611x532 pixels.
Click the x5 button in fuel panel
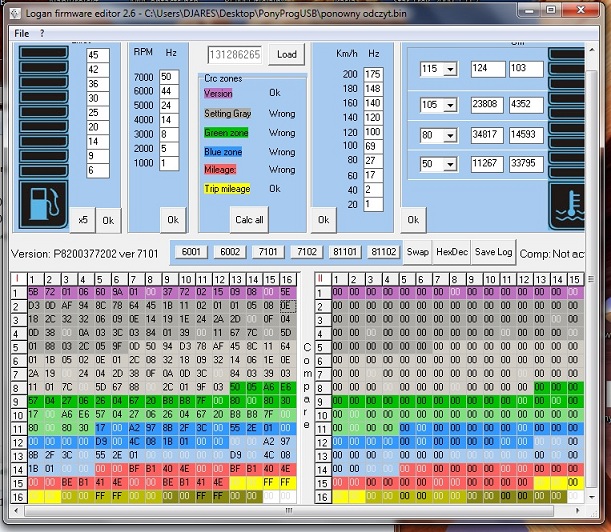click(x=83, y=220)
